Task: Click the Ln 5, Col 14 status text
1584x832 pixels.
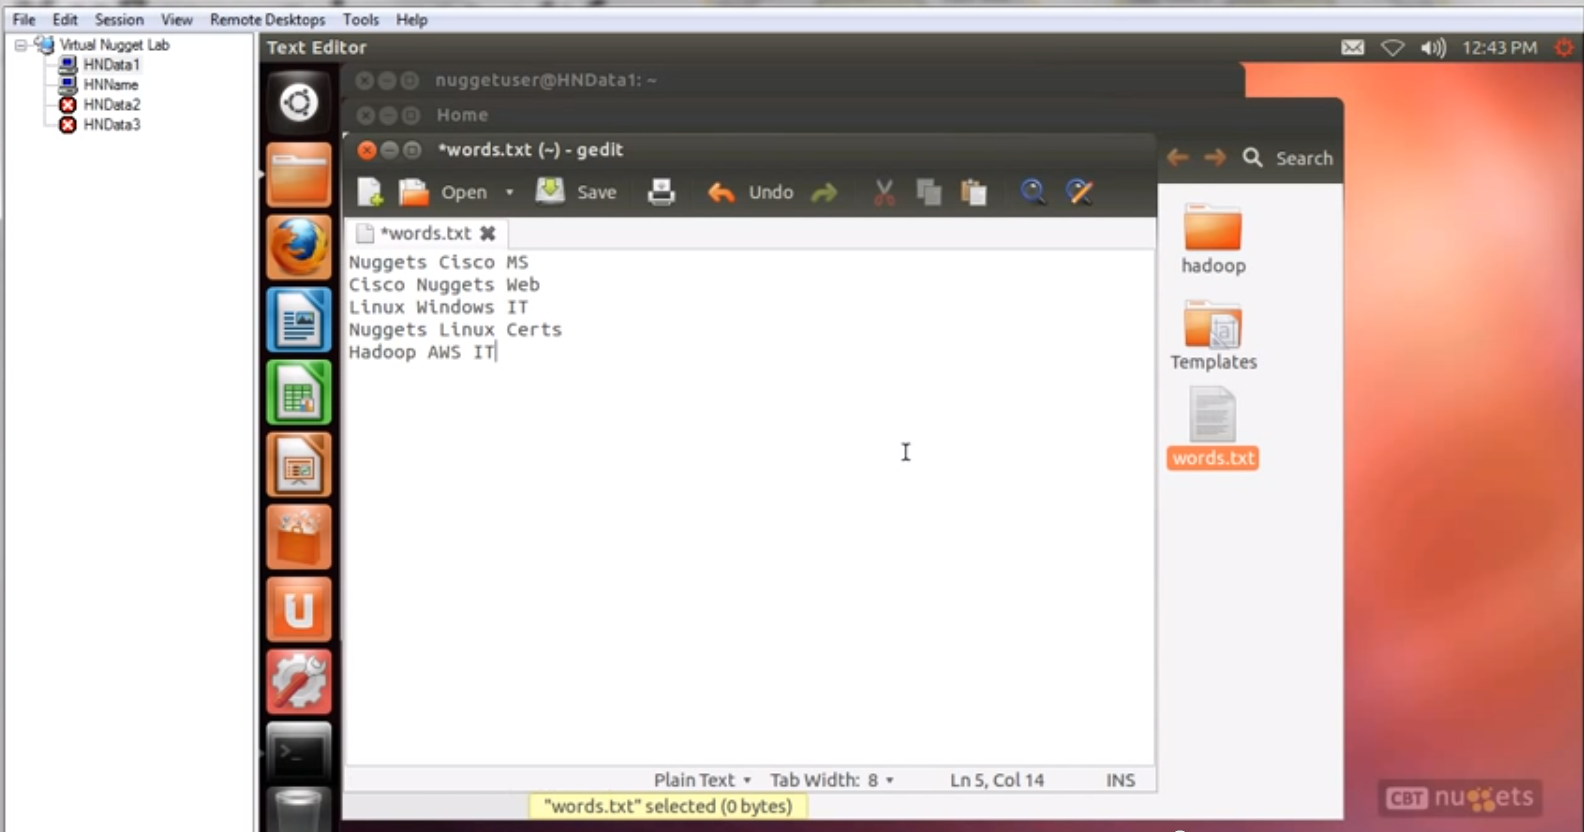Action: (997, 780)
